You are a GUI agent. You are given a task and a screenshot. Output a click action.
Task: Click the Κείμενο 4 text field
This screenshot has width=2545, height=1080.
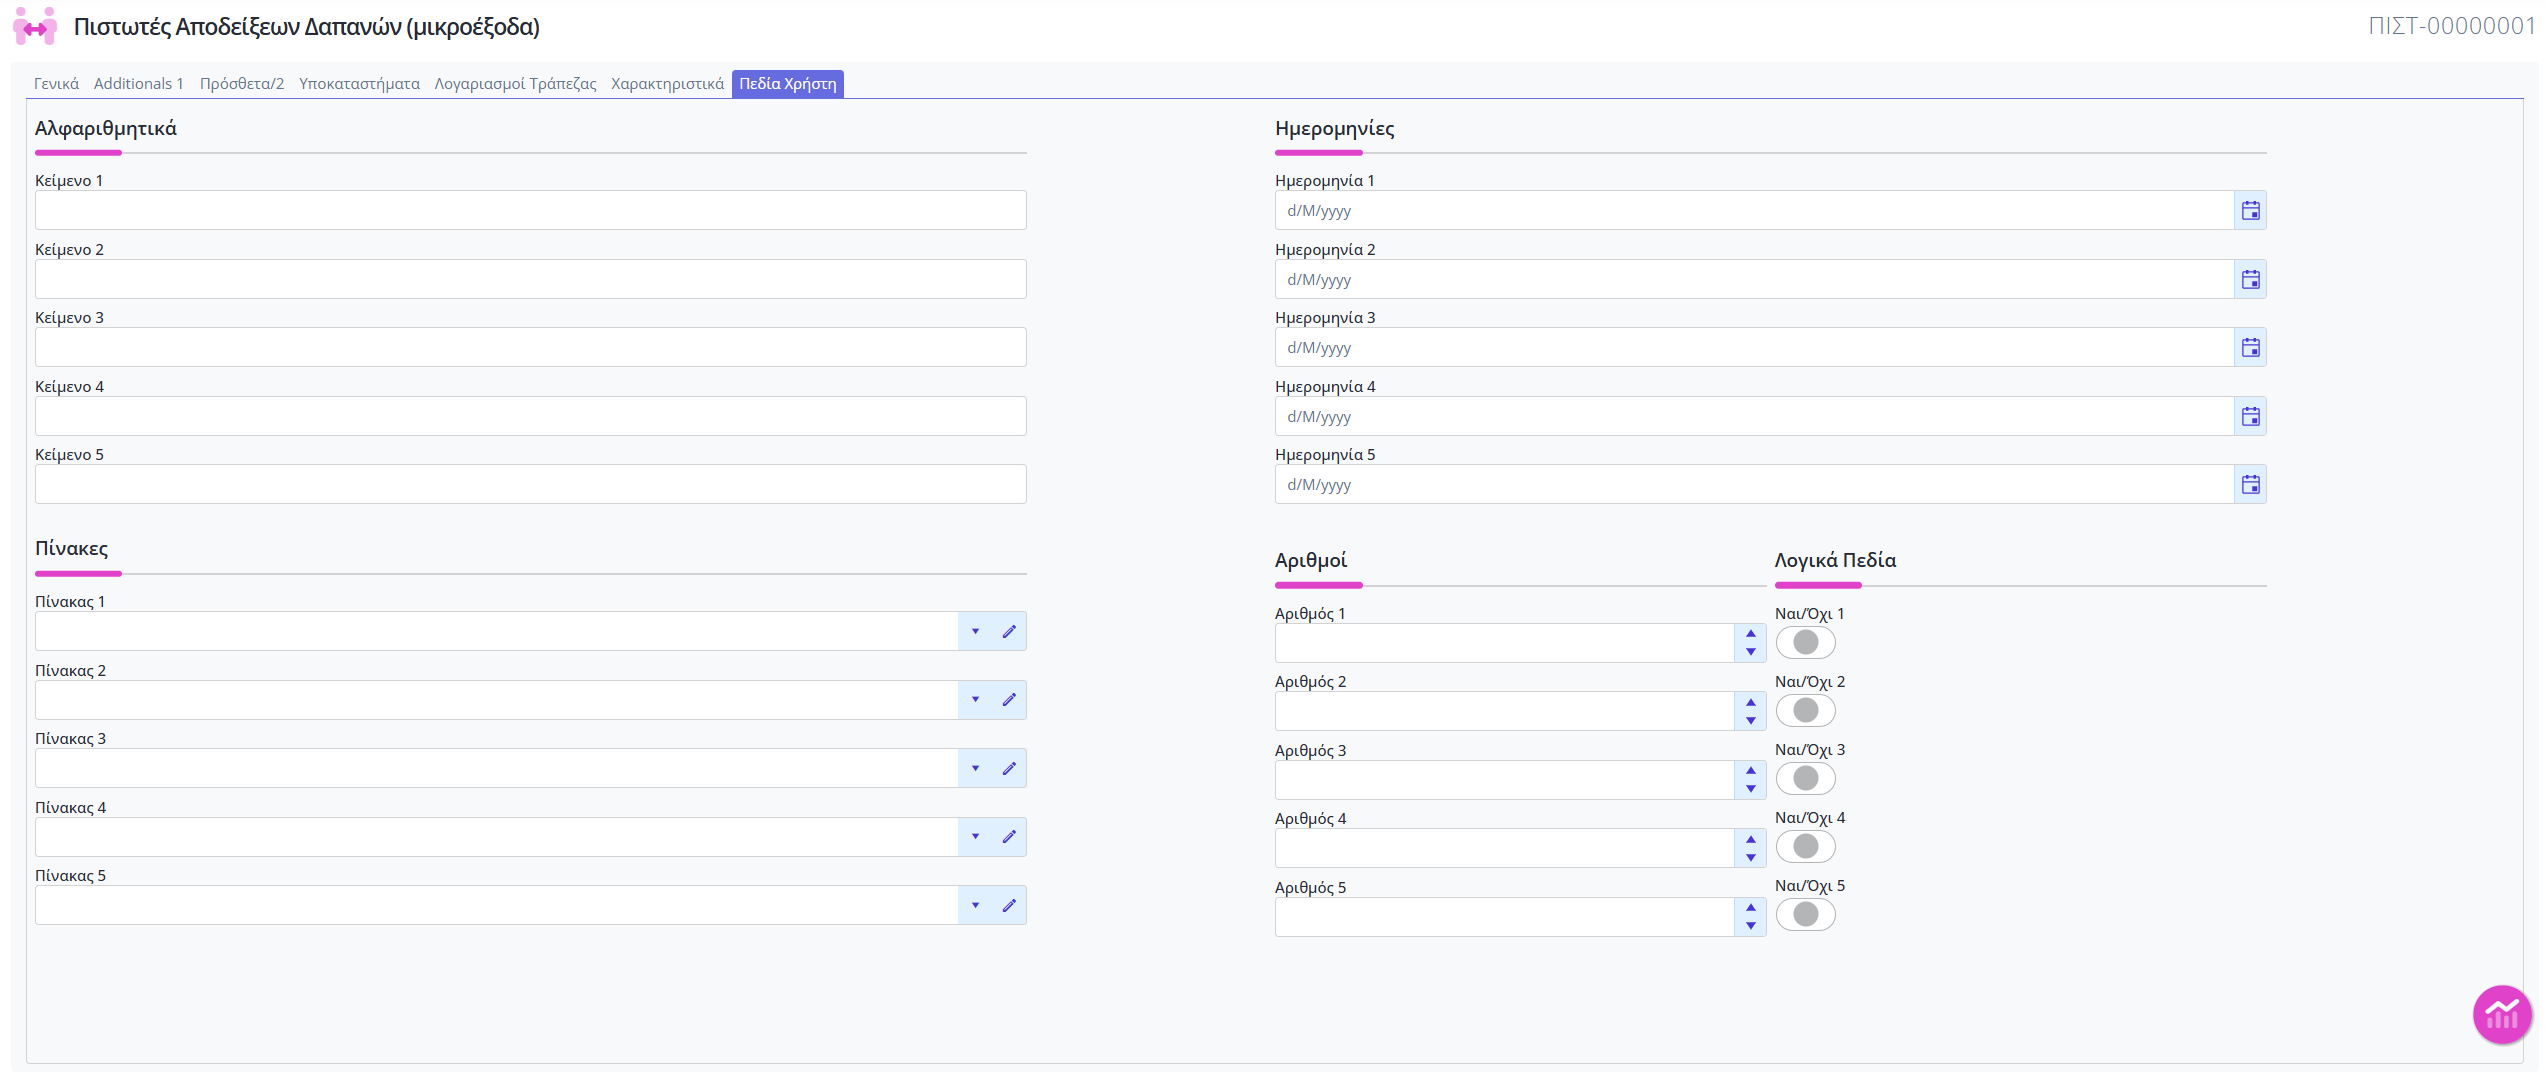tap(531, 417)
